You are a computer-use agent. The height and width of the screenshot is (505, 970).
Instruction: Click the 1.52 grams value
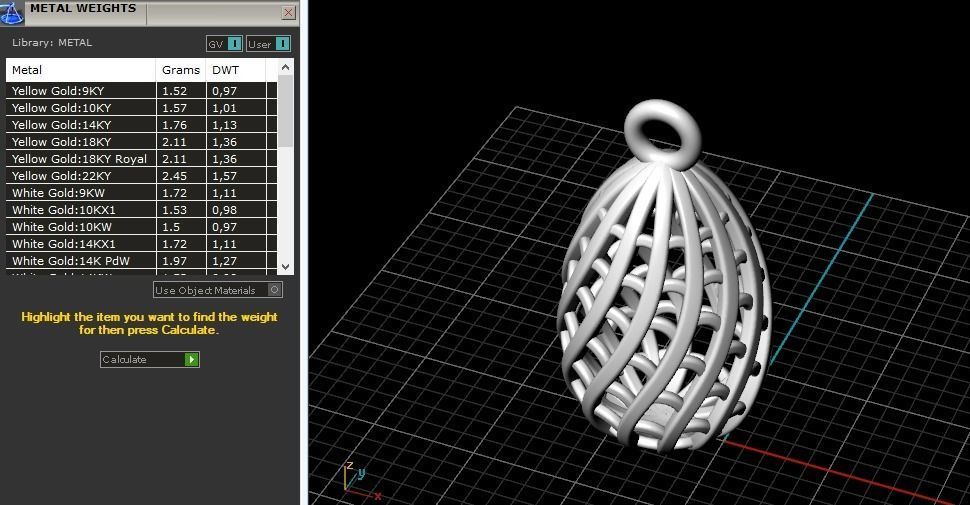pyautogui.click(x=174, y=91)
